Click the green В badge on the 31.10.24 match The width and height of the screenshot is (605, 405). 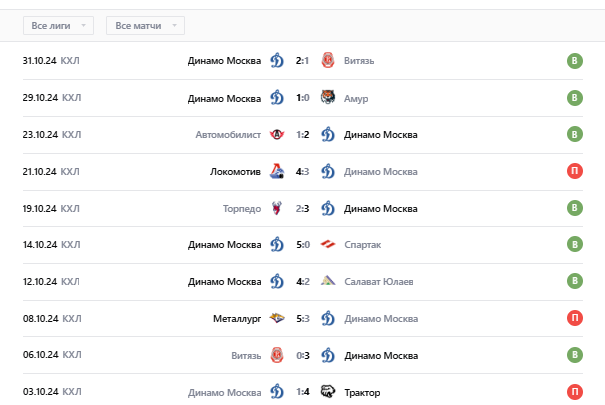[574, 61]
